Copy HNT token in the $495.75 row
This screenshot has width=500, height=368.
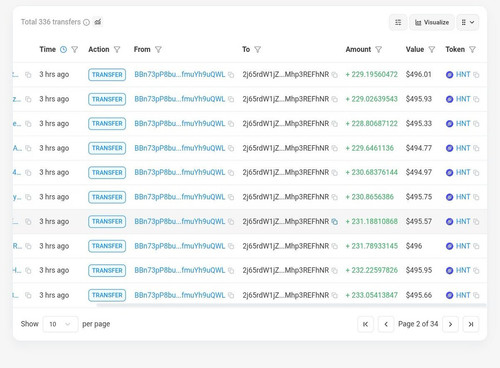pos(476,197)
